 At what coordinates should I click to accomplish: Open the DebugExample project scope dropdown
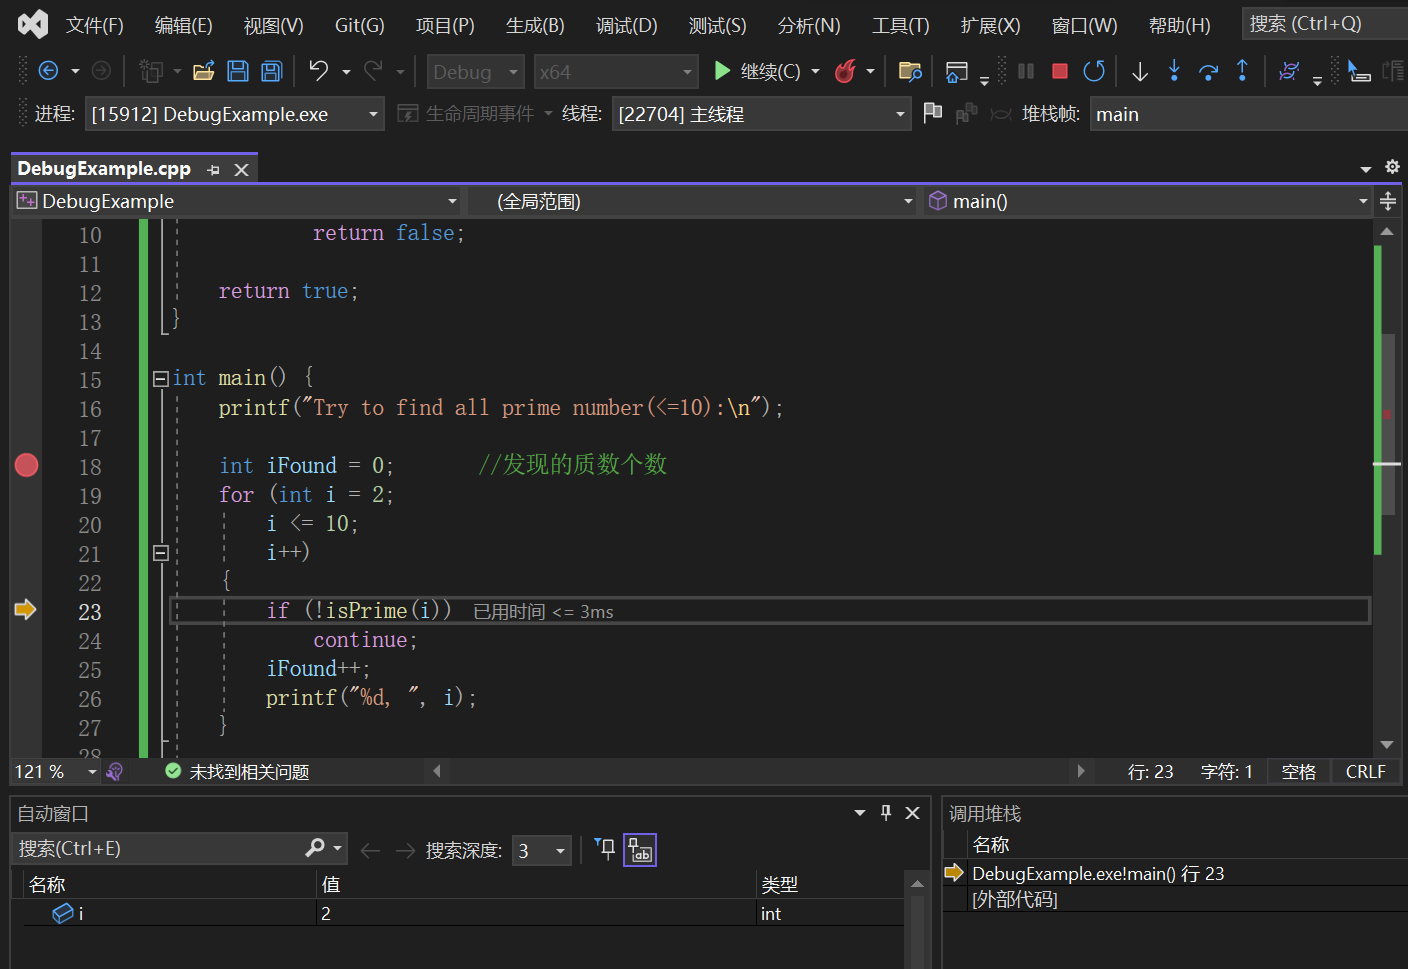237,201
